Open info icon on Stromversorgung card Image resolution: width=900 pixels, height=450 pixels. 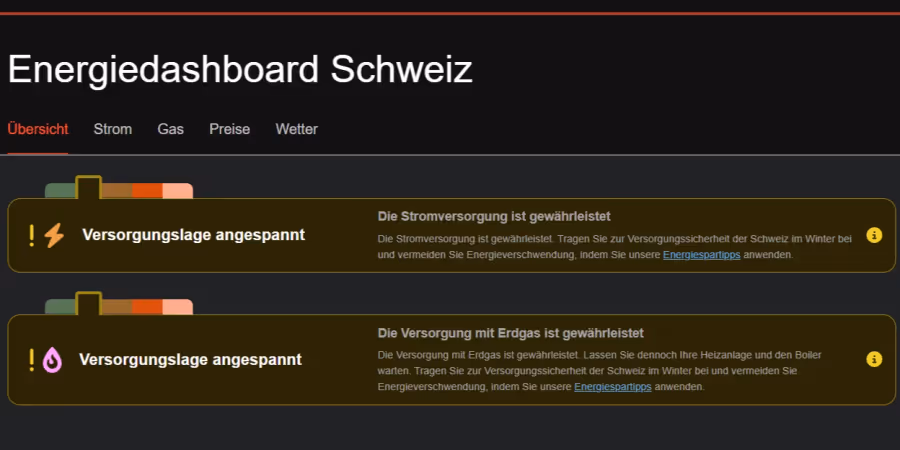point(874,235)
